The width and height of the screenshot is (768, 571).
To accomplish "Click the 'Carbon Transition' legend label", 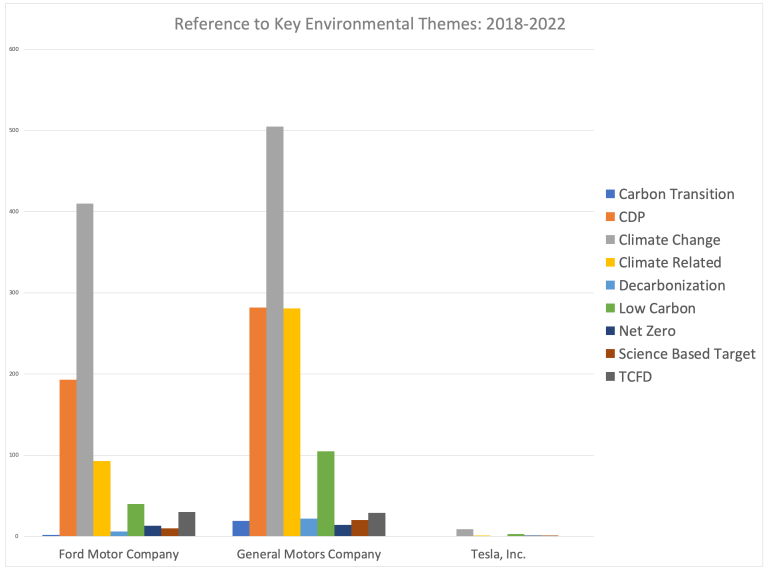I will tap(676, 194).
